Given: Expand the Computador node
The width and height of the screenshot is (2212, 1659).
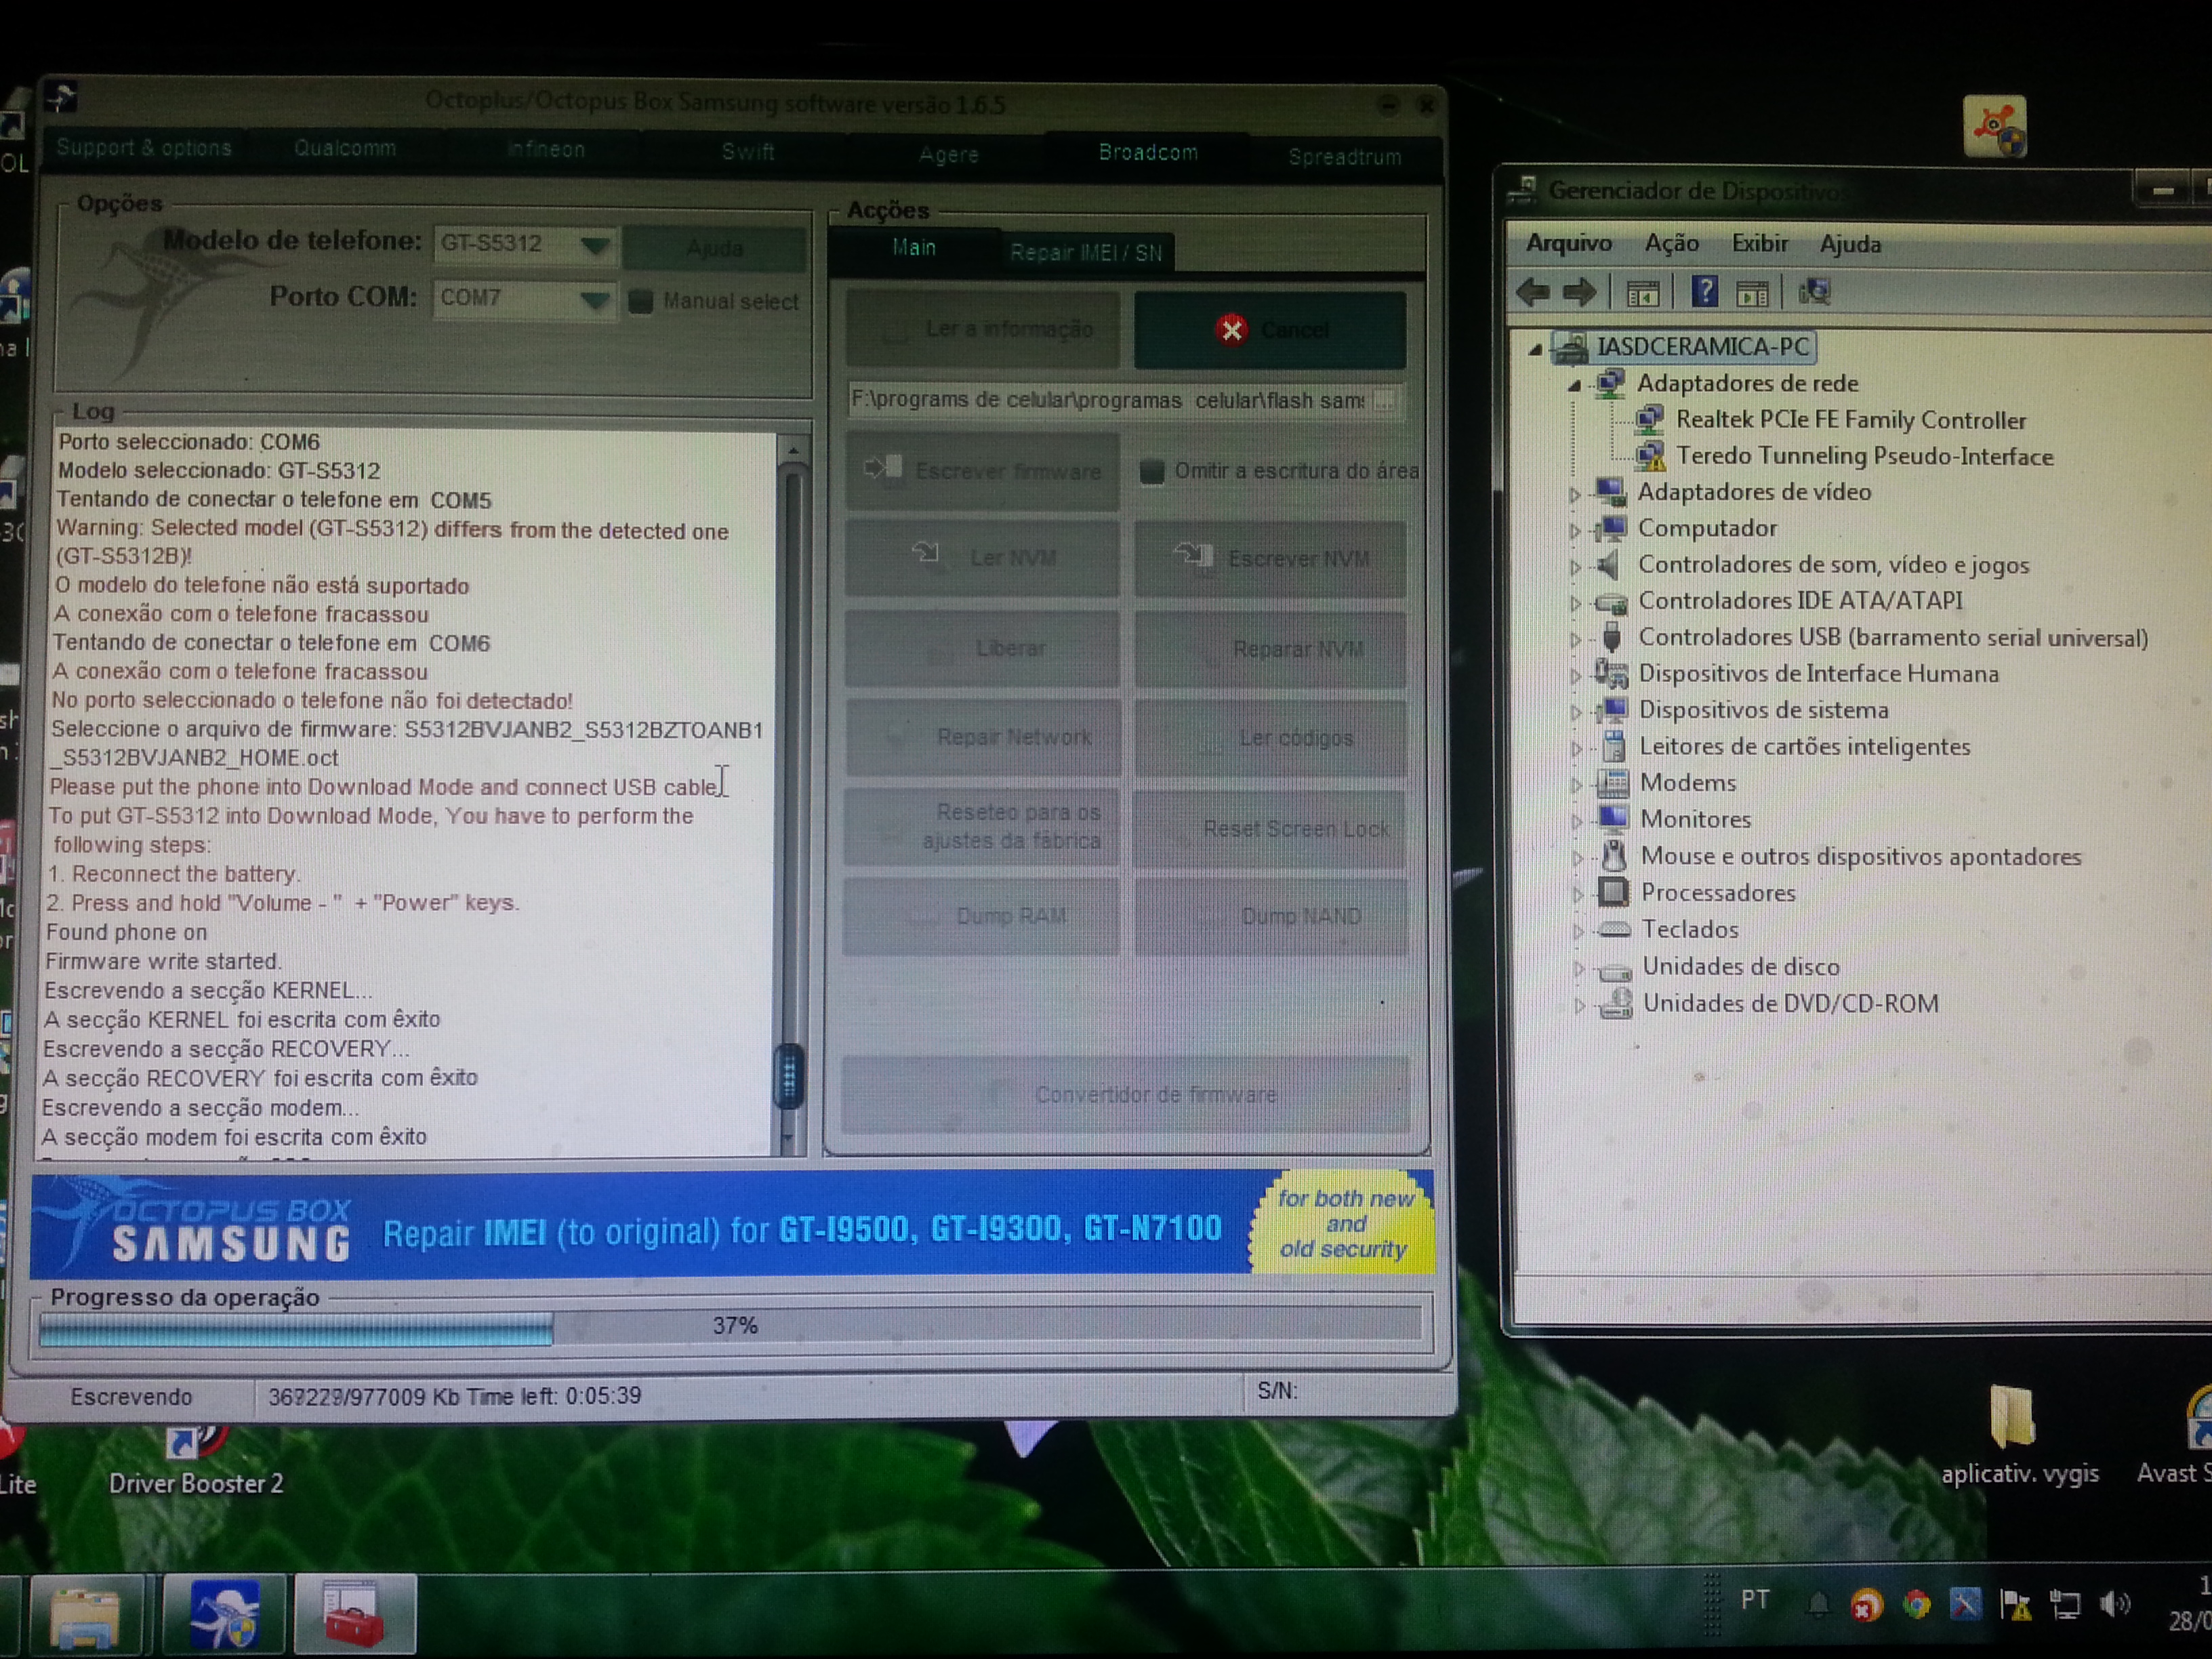Looking at the screenshot, I should tap(1574, 530).
